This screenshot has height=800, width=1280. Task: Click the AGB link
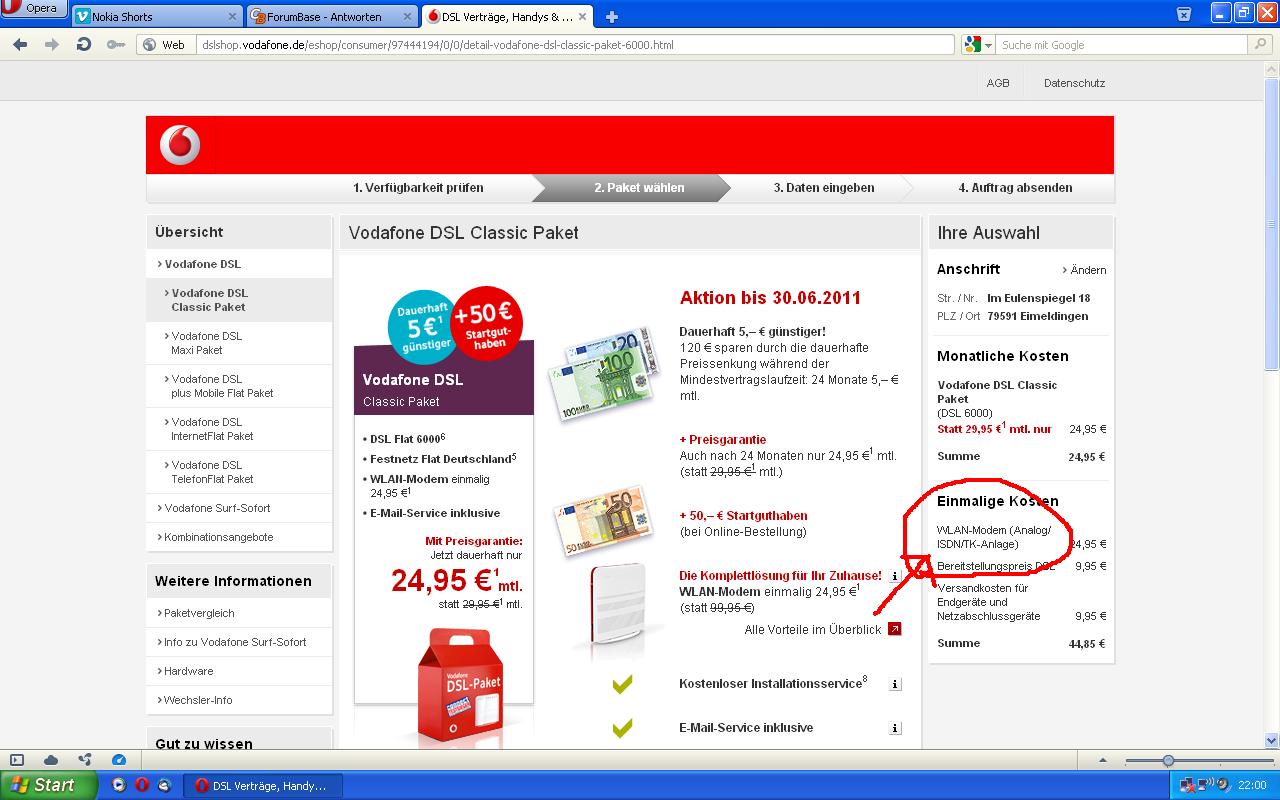pos(998,83)
